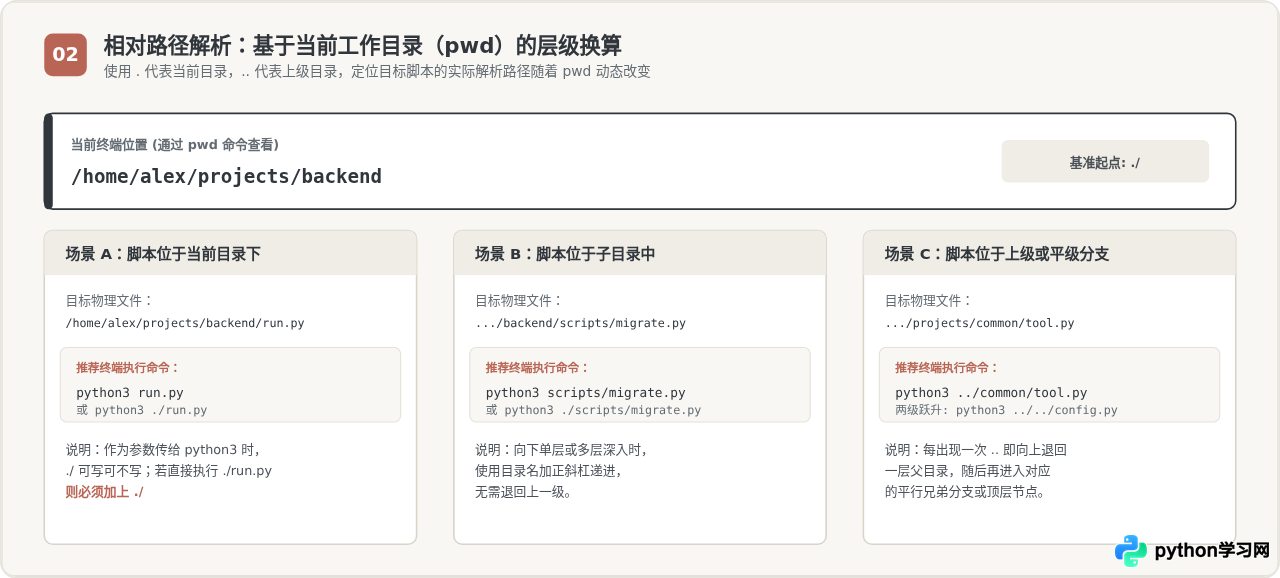Click the python学习网 site name
Screen dimensions: 1280x578
(1212, 551)
